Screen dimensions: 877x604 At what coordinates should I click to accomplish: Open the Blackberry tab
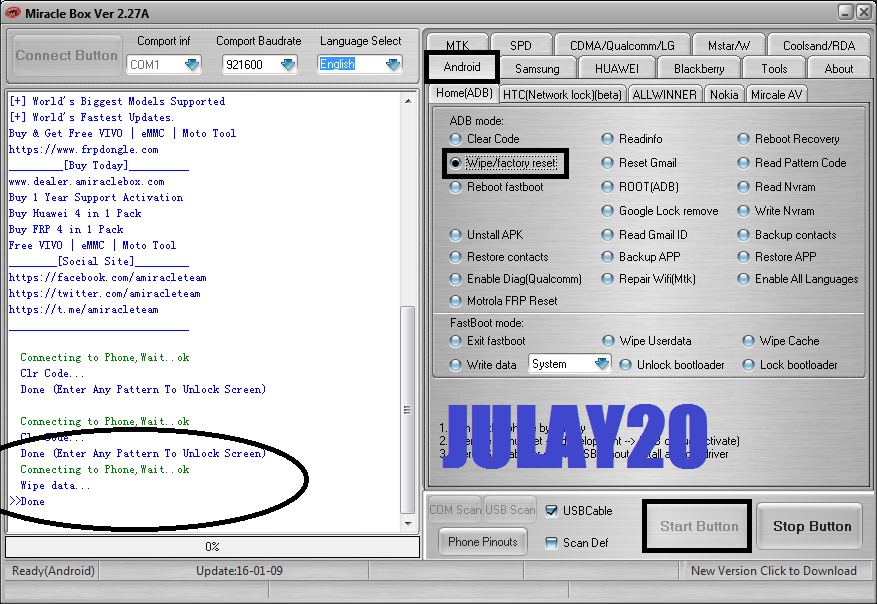(x=699, y=69)
